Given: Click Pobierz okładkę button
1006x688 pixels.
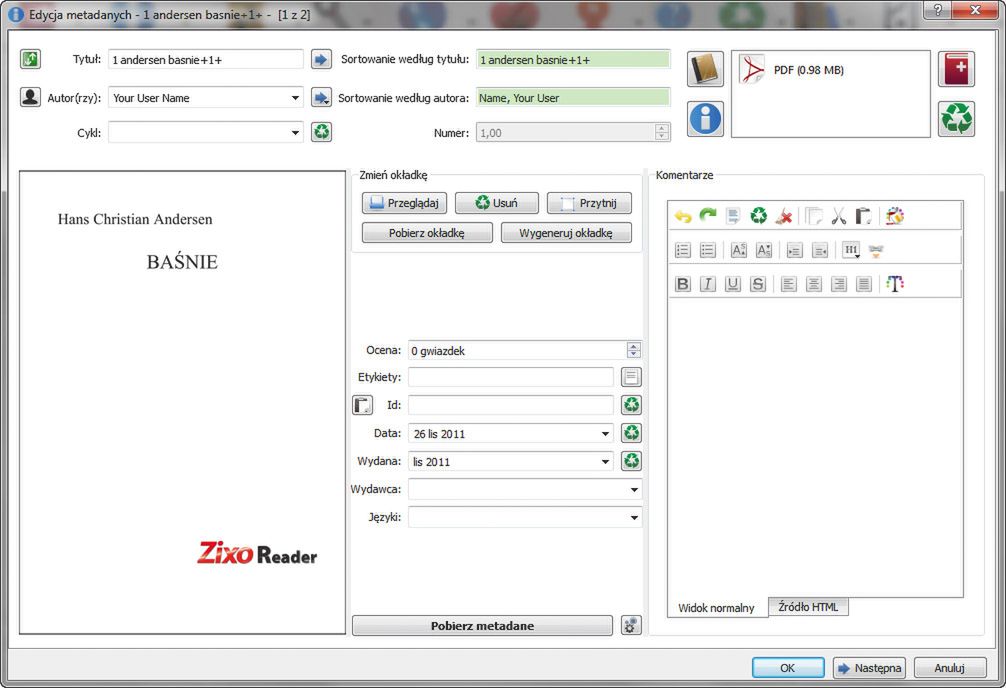Looking at the screenshot, I should [427, 232].
